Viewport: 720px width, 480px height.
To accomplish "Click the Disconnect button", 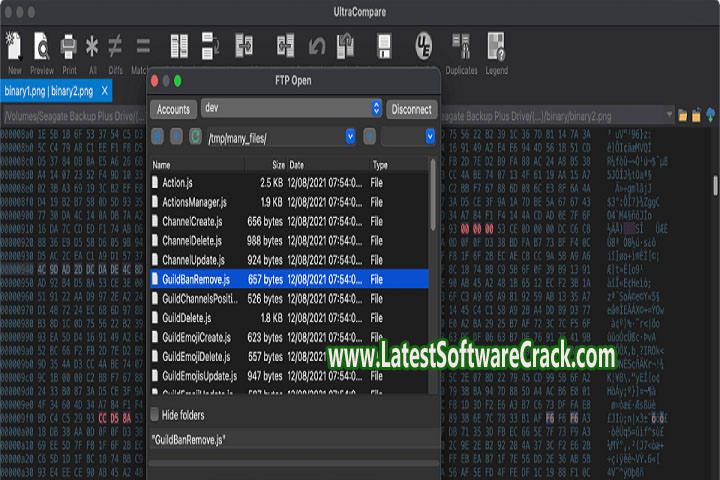I will (411, 109).
